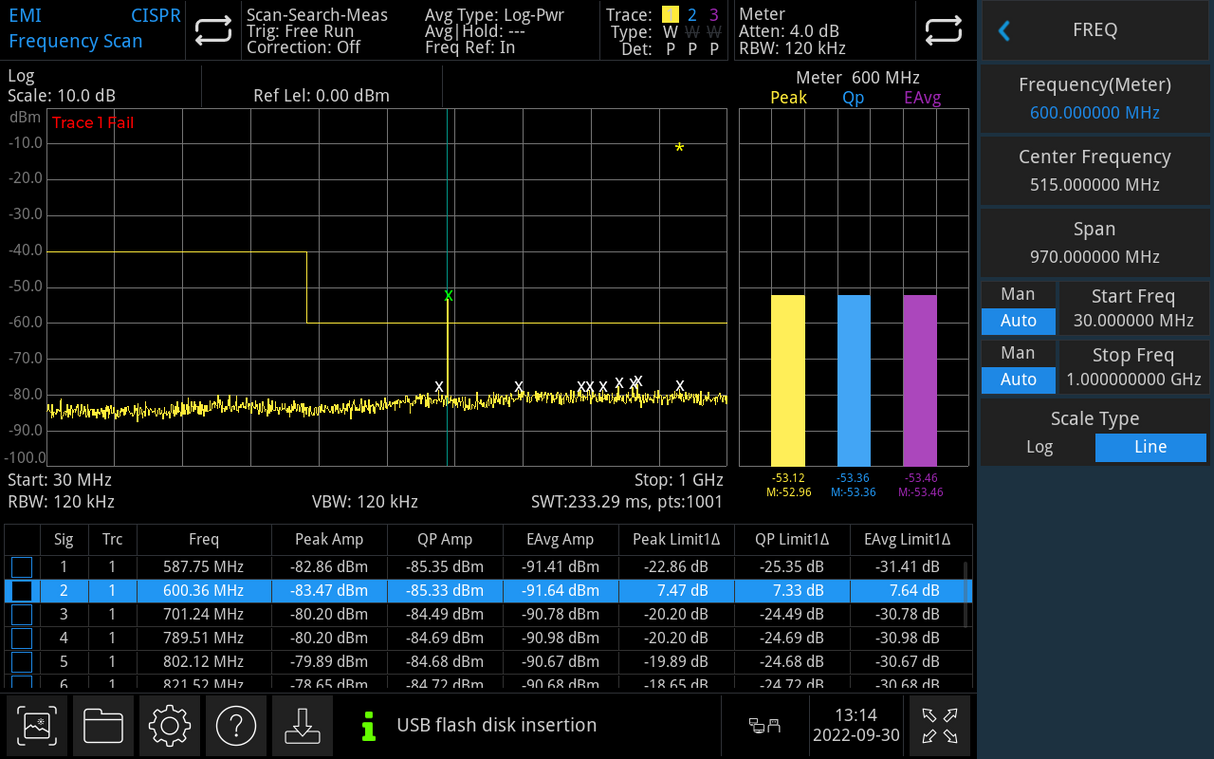Click the save/export download icon
Screen dimensions: 1214x759
click(302, 725)
